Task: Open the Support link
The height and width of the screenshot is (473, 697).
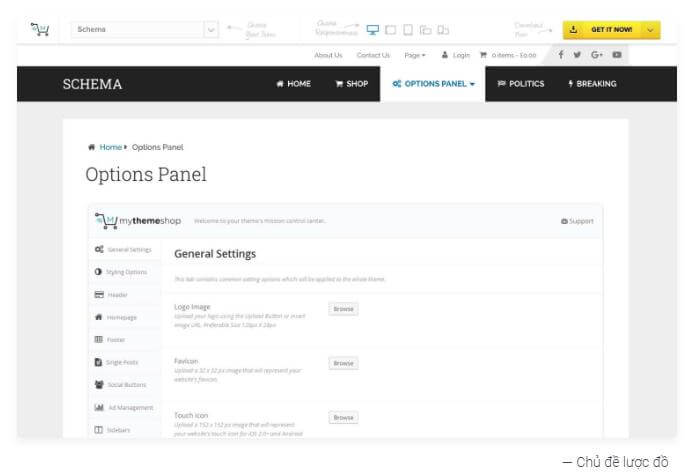Action: point(577,221)
